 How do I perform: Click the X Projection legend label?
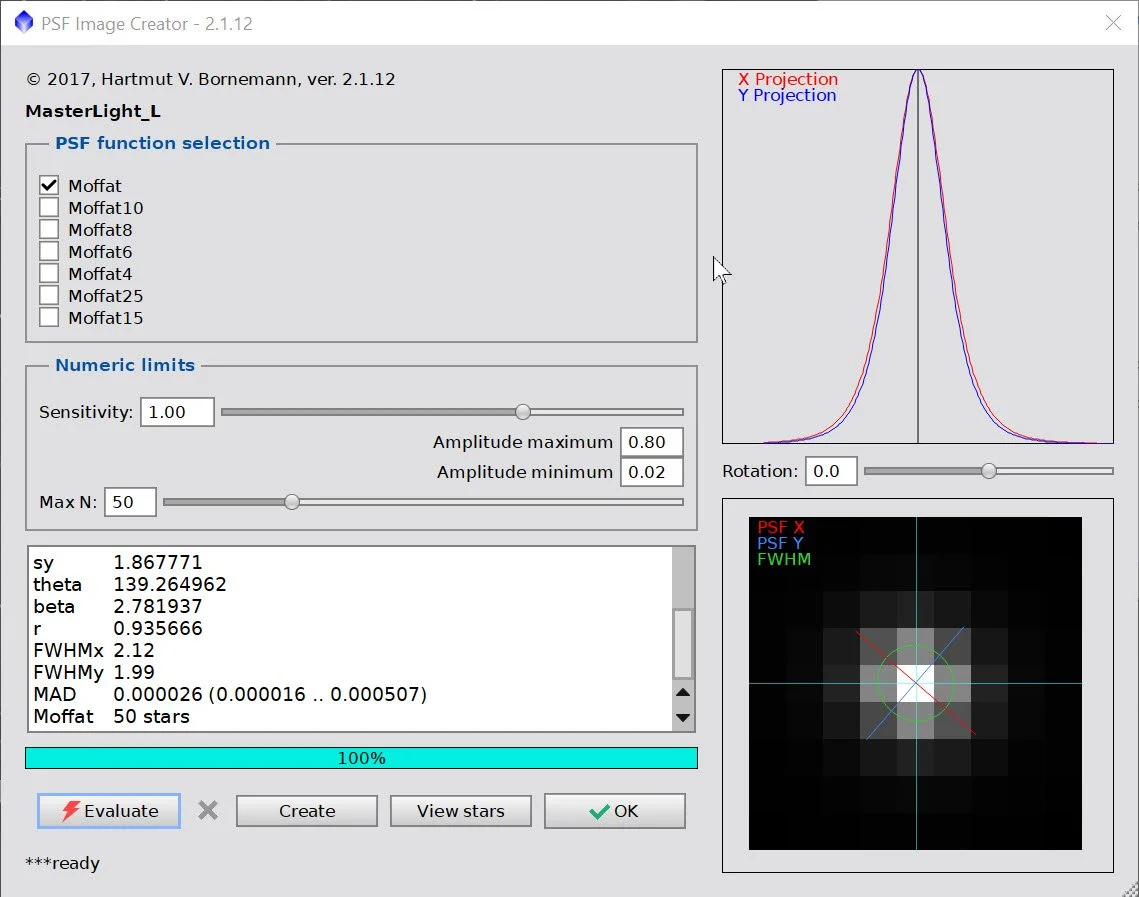pos(788,78)
